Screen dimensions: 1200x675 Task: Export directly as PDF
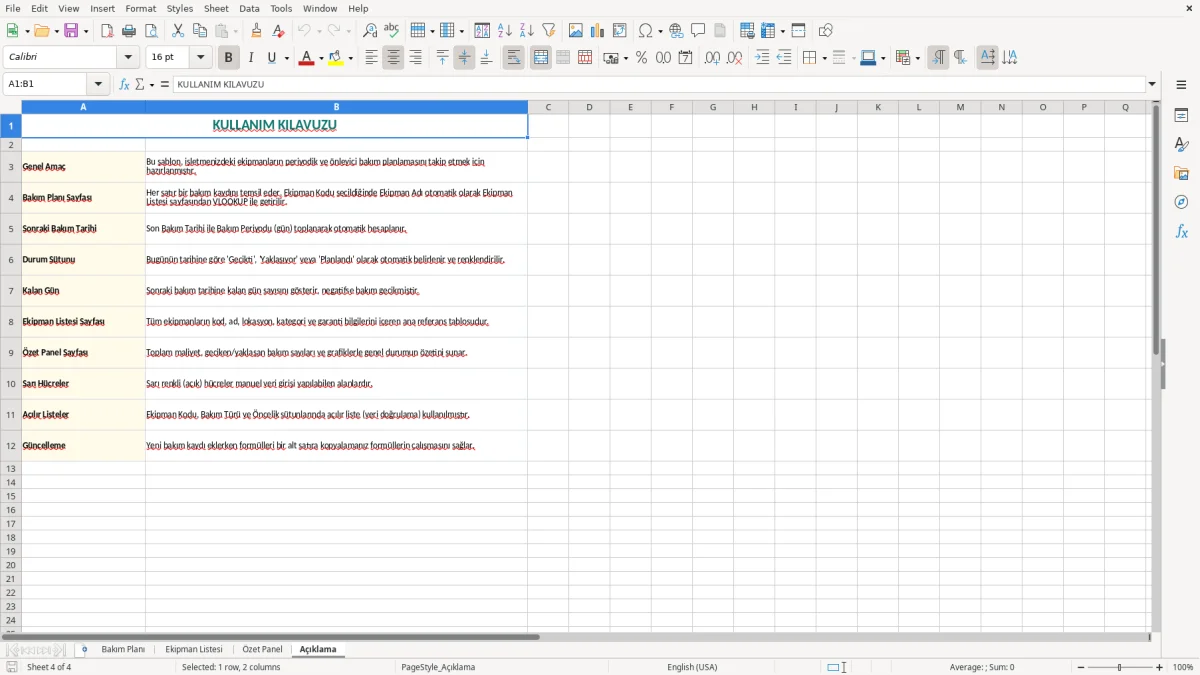(107, 31)
